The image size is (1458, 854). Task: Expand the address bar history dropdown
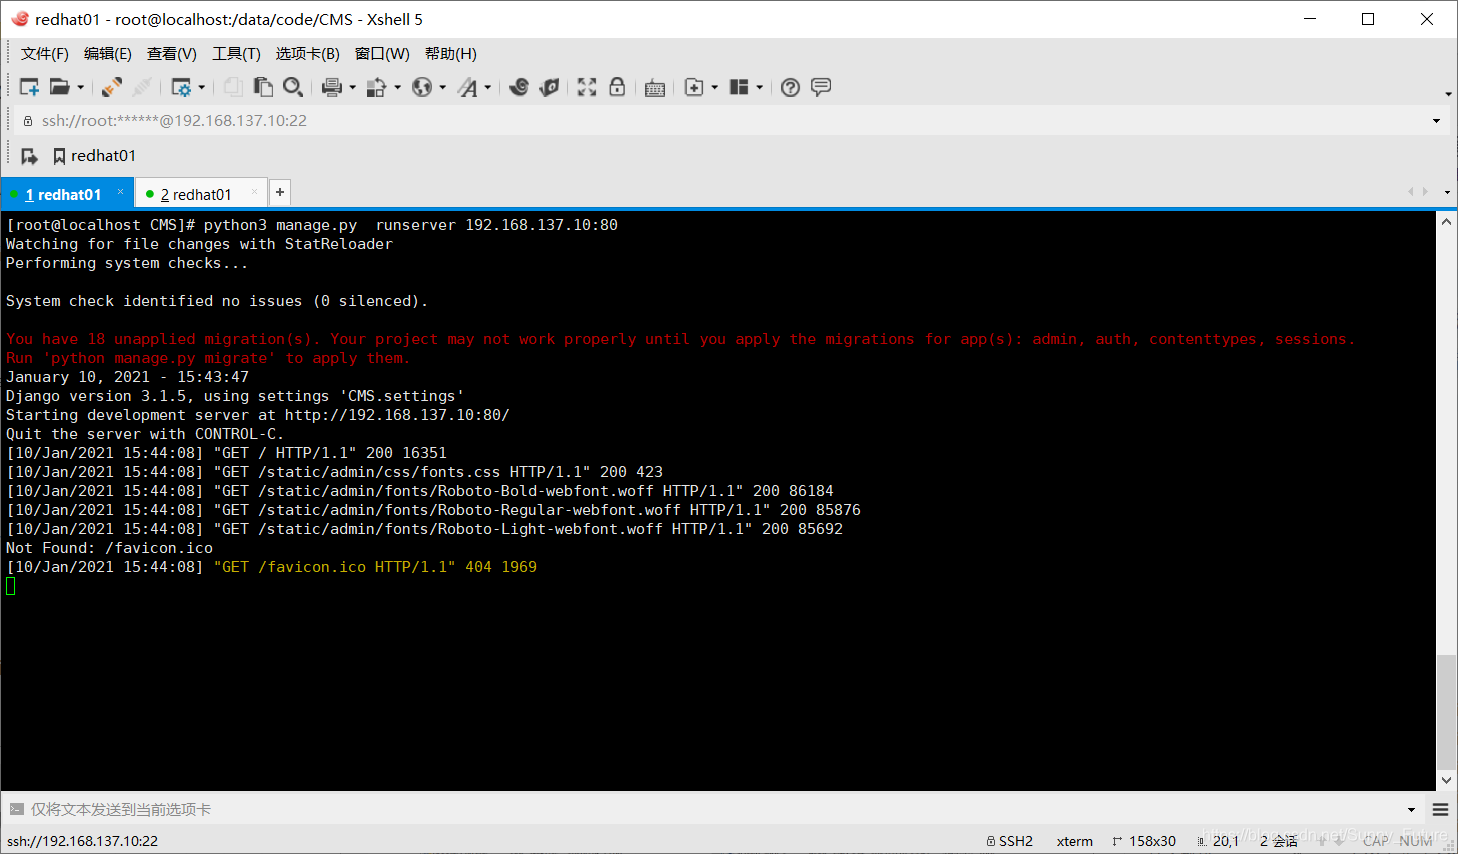[1437, 121]
